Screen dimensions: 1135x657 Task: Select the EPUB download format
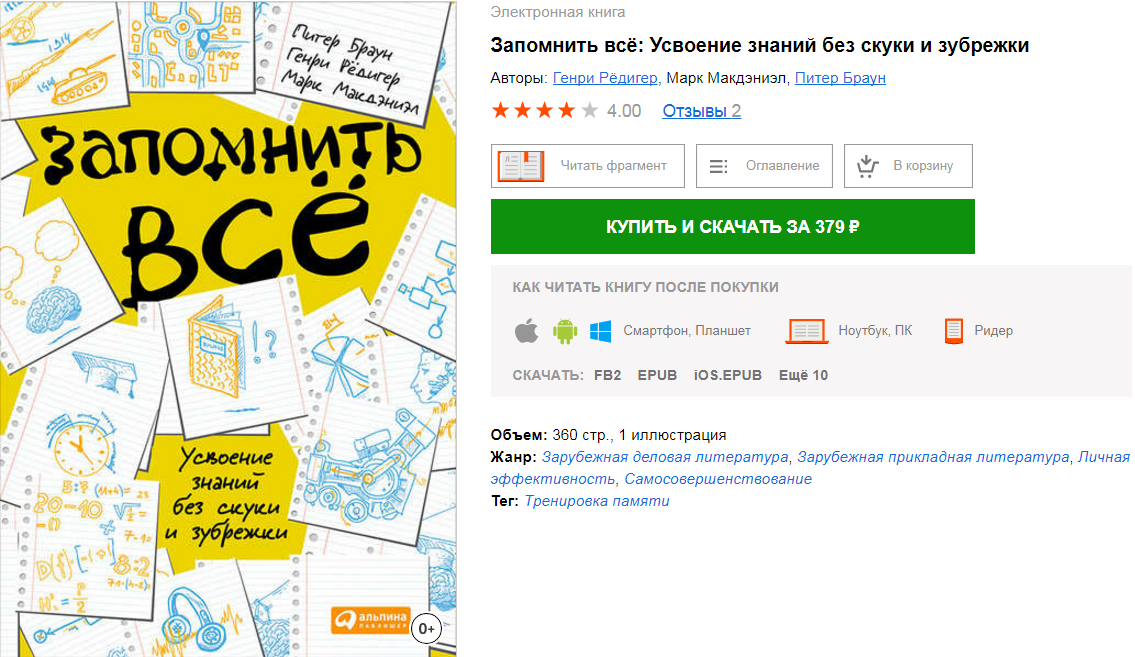pos(657,375)
